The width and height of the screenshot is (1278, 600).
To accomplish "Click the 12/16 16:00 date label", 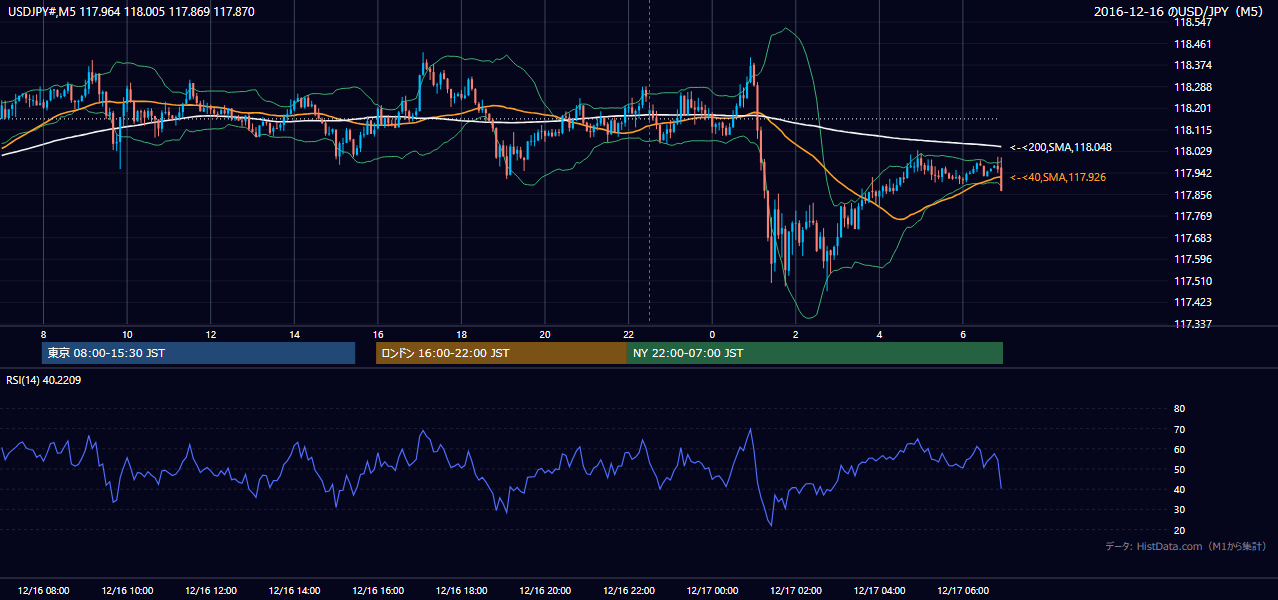I will coord(378,591).
